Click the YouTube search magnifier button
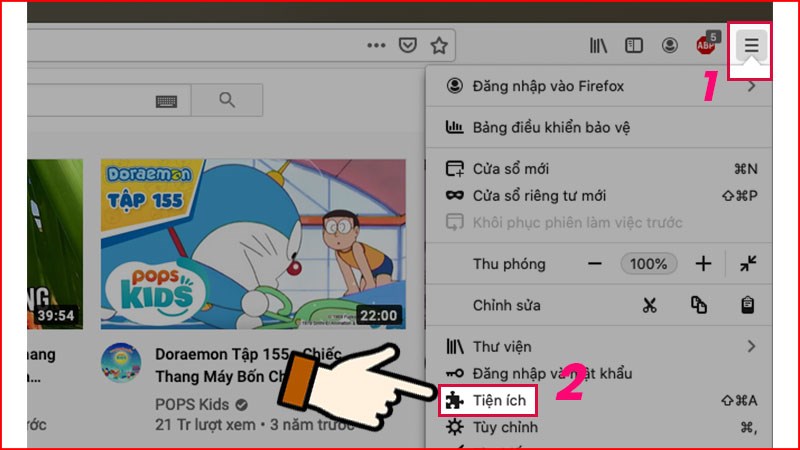The height and width of the screenshot is (450, 800). 227,100
